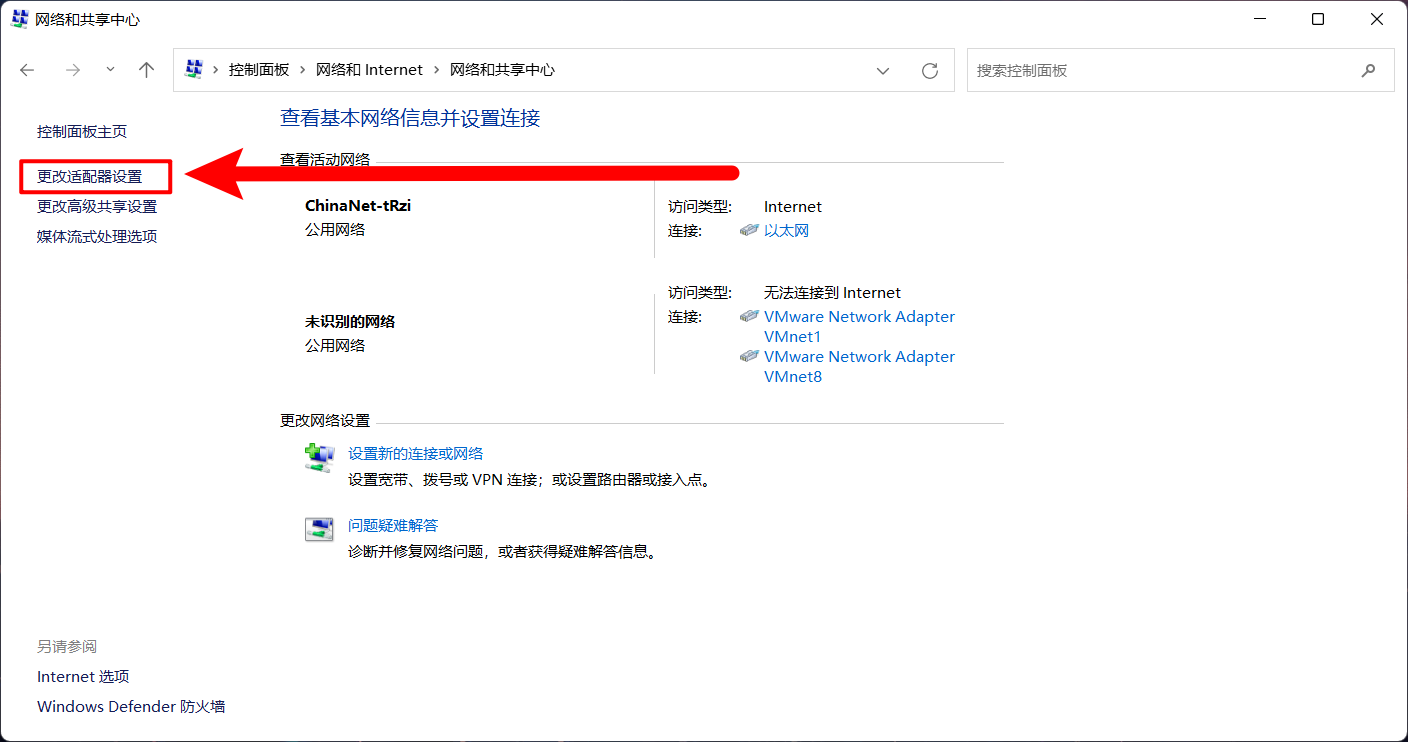Open 媒体流式处理选项 link
1408x742 pixels.
(x=97, y=236)
